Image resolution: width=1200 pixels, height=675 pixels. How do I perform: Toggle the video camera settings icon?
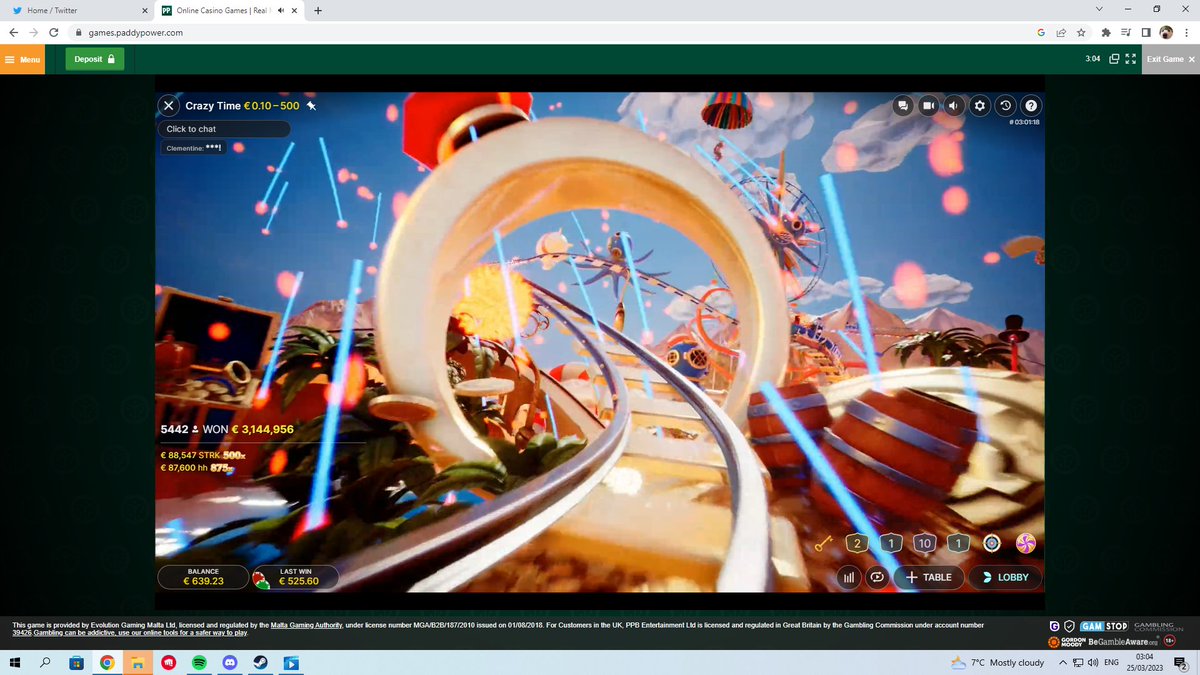point(929,105)
